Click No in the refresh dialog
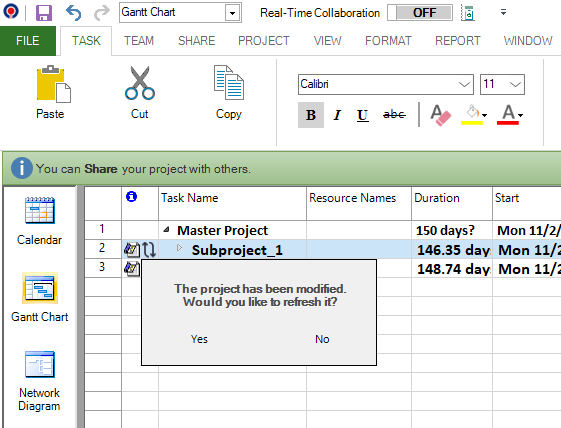This screenshot has height=428, width=561. point(322,339)
